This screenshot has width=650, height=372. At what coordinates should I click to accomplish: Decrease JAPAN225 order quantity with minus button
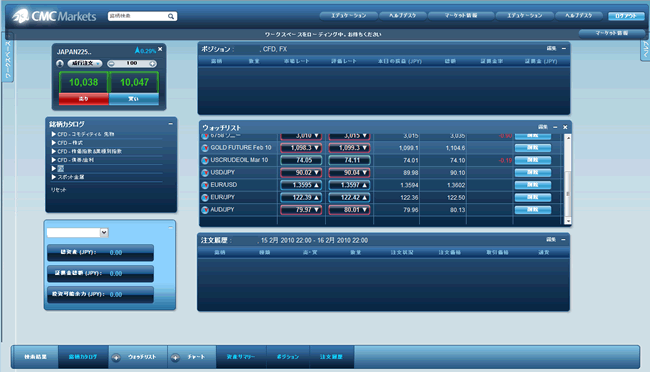click(111, 63)
